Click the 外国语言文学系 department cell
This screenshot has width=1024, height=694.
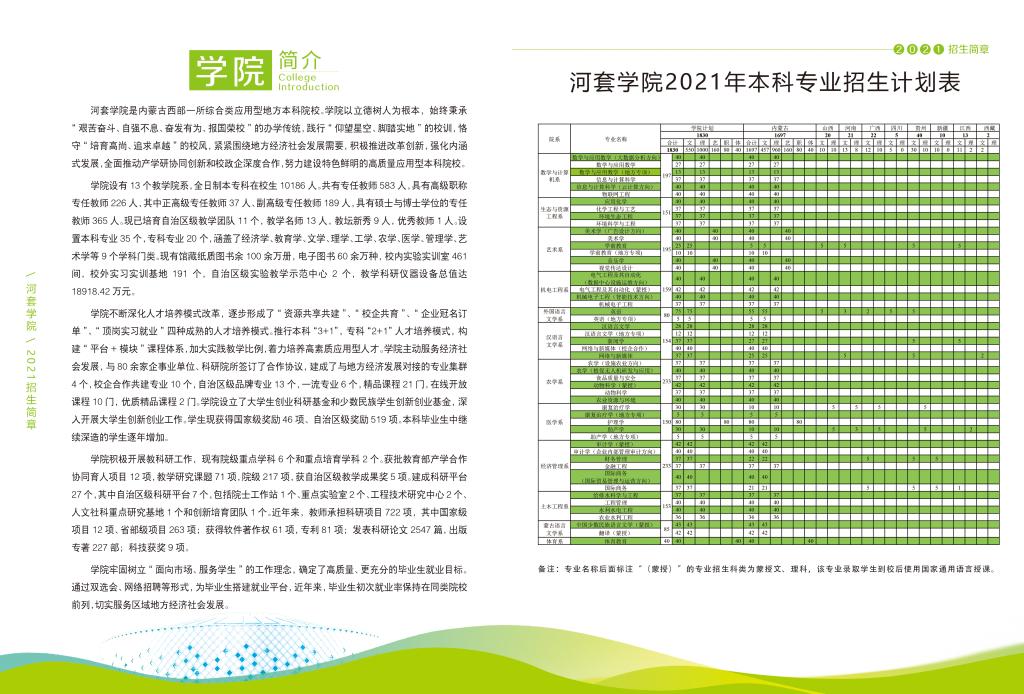(554, 315)
